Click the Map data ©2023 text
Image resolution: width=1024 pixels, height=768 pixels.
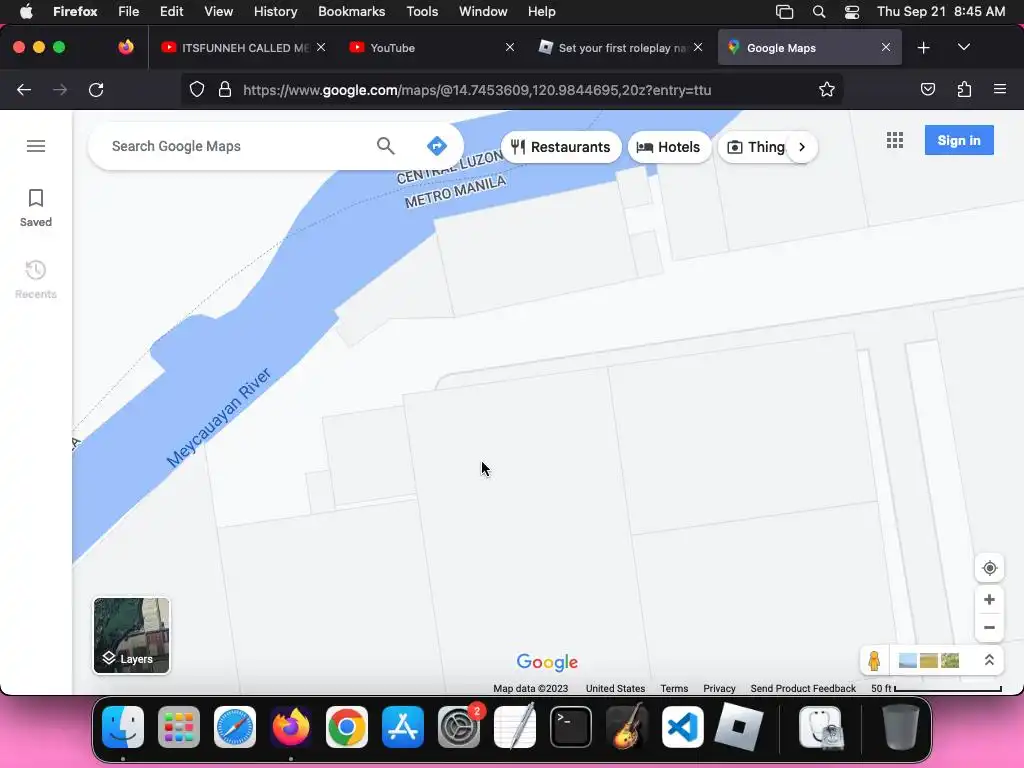point(530,688)
